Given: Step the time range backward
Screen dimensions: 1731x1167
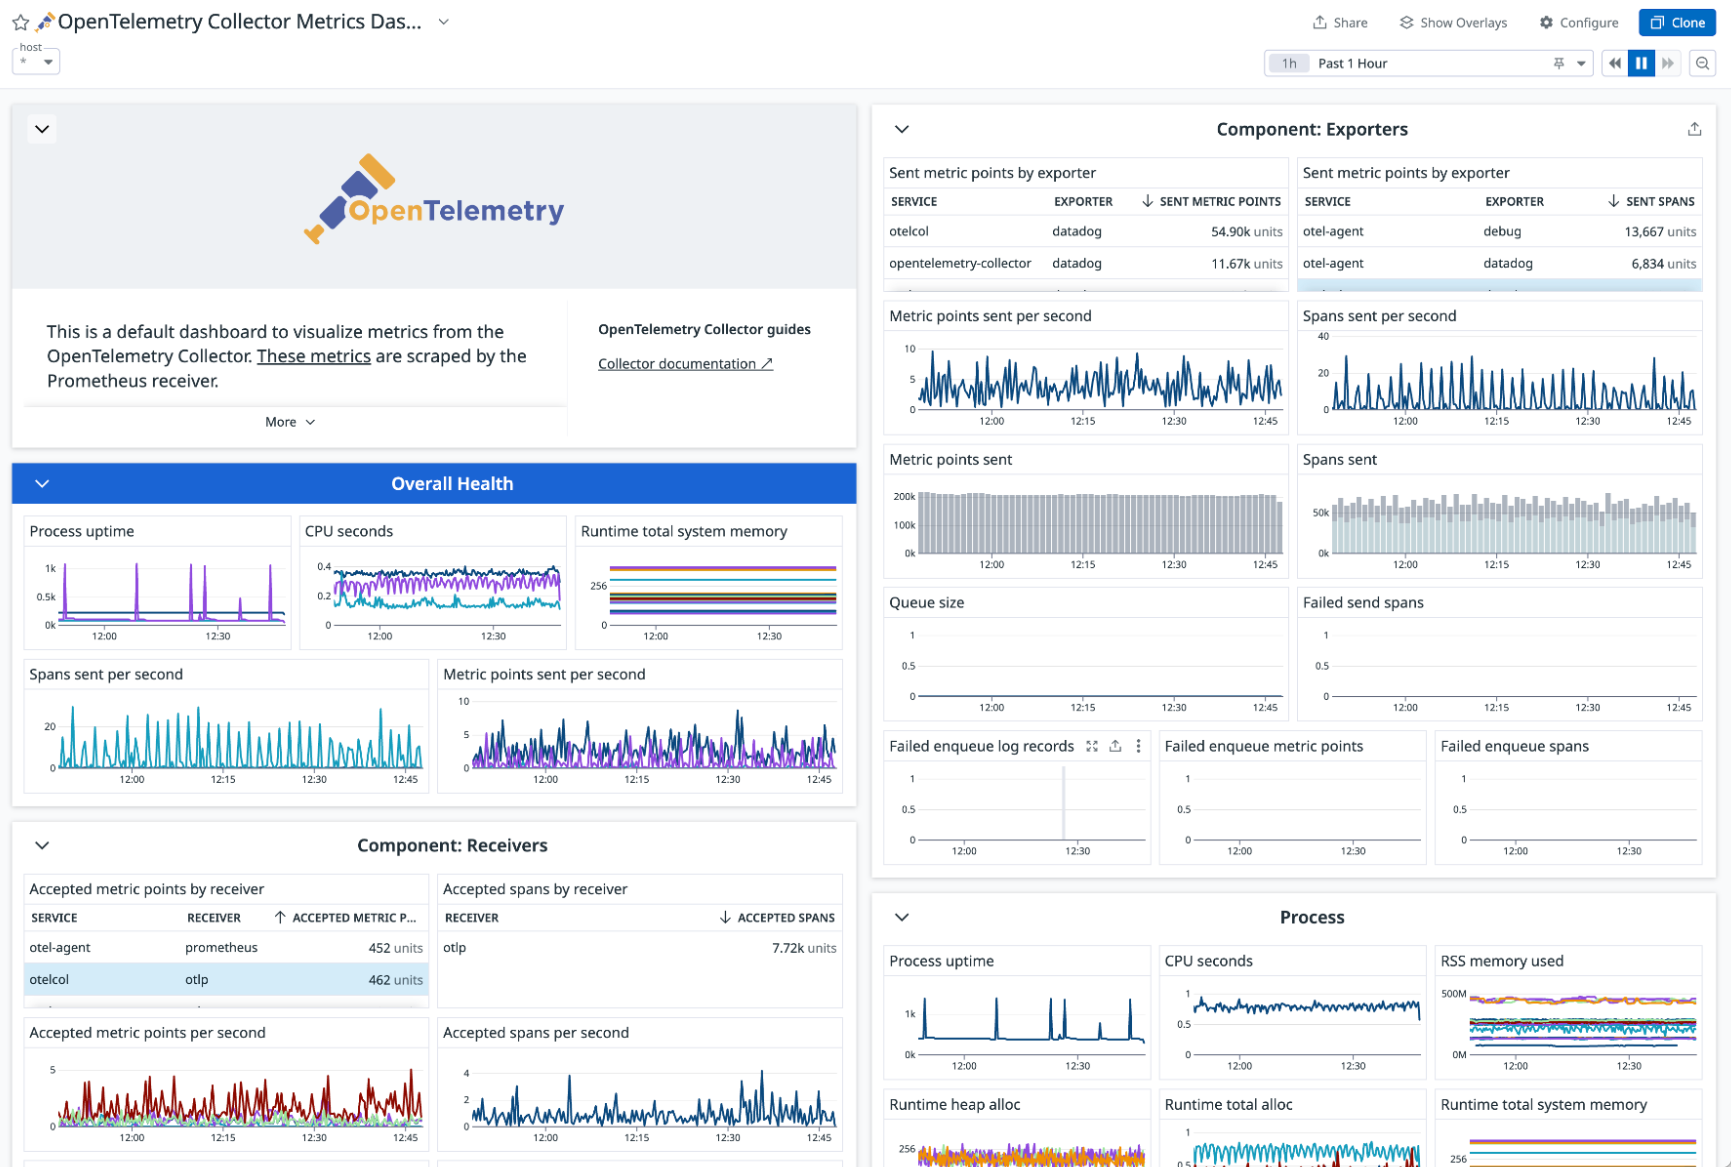Looking at the screenshot, I should click(x=1614, y=63).
